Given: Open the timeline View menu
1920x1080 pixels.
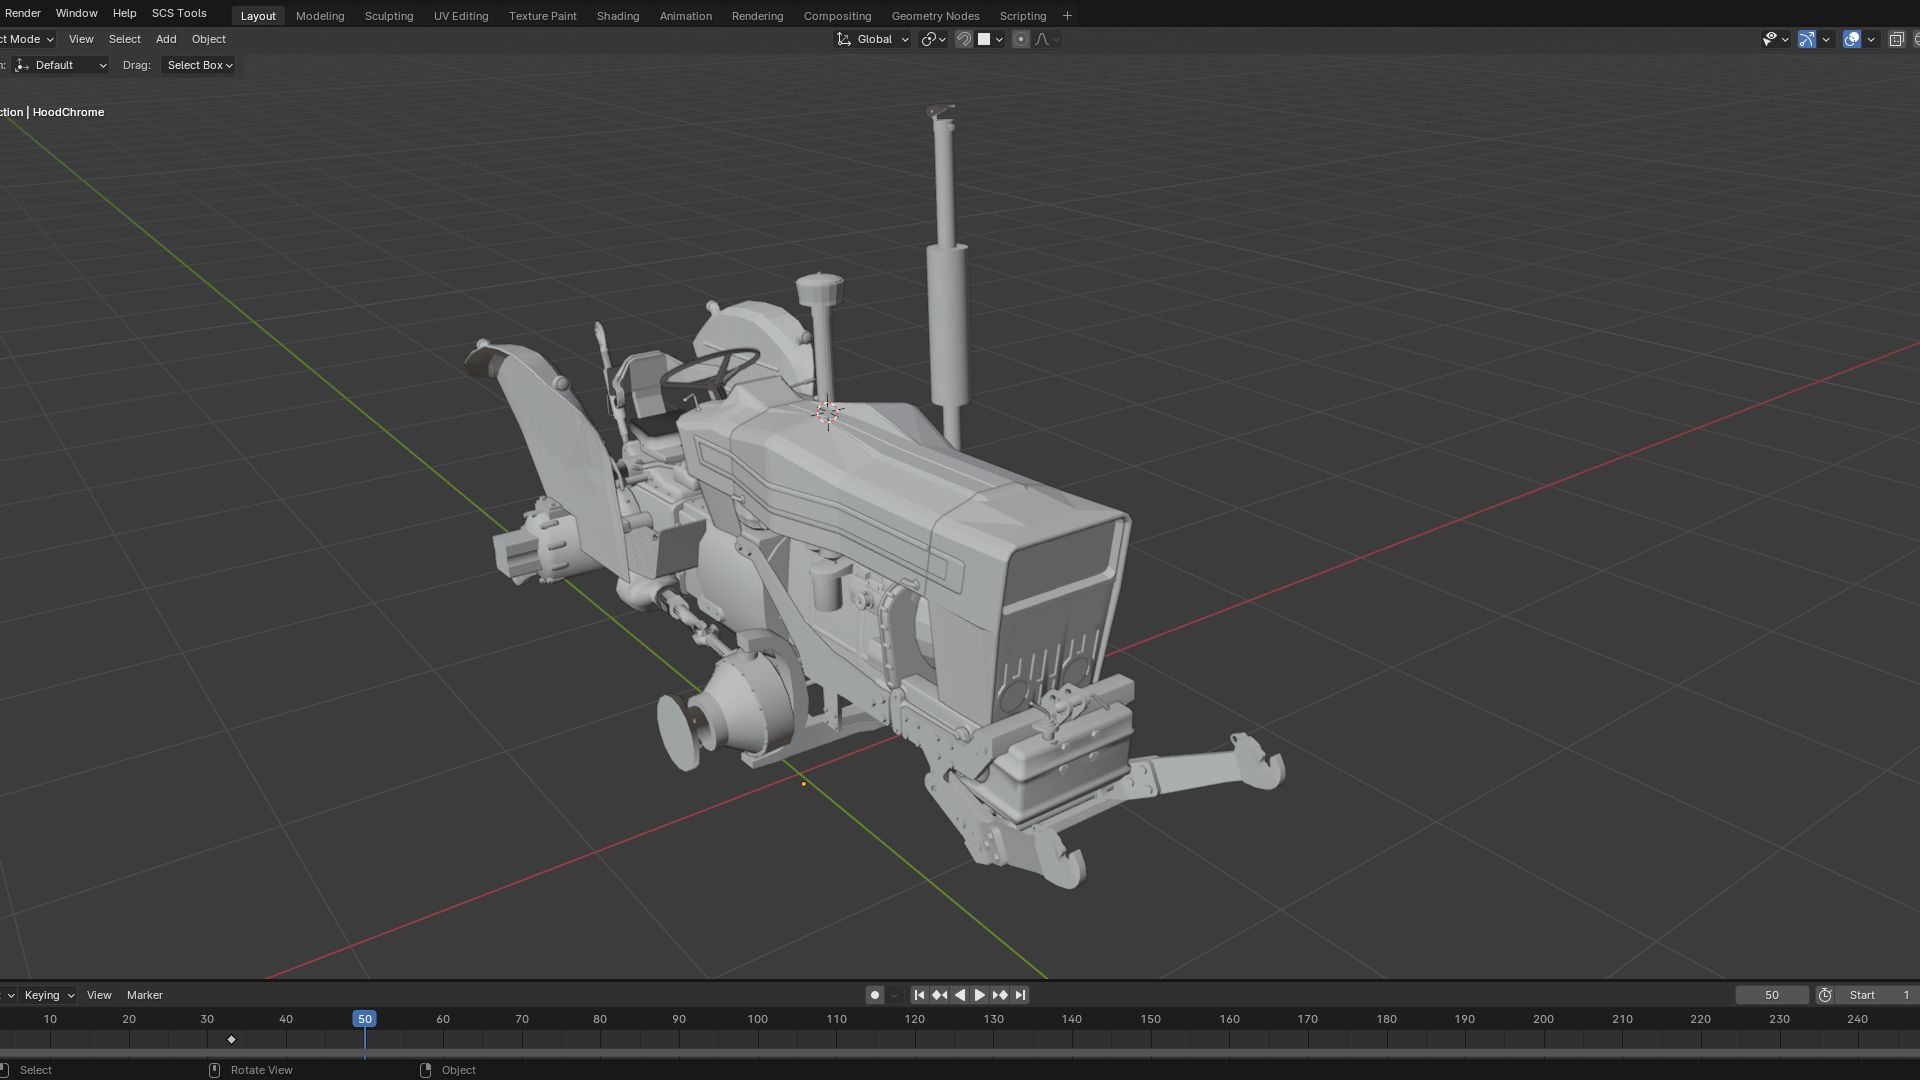Looking at the screenshot, I should pos(99,995).
